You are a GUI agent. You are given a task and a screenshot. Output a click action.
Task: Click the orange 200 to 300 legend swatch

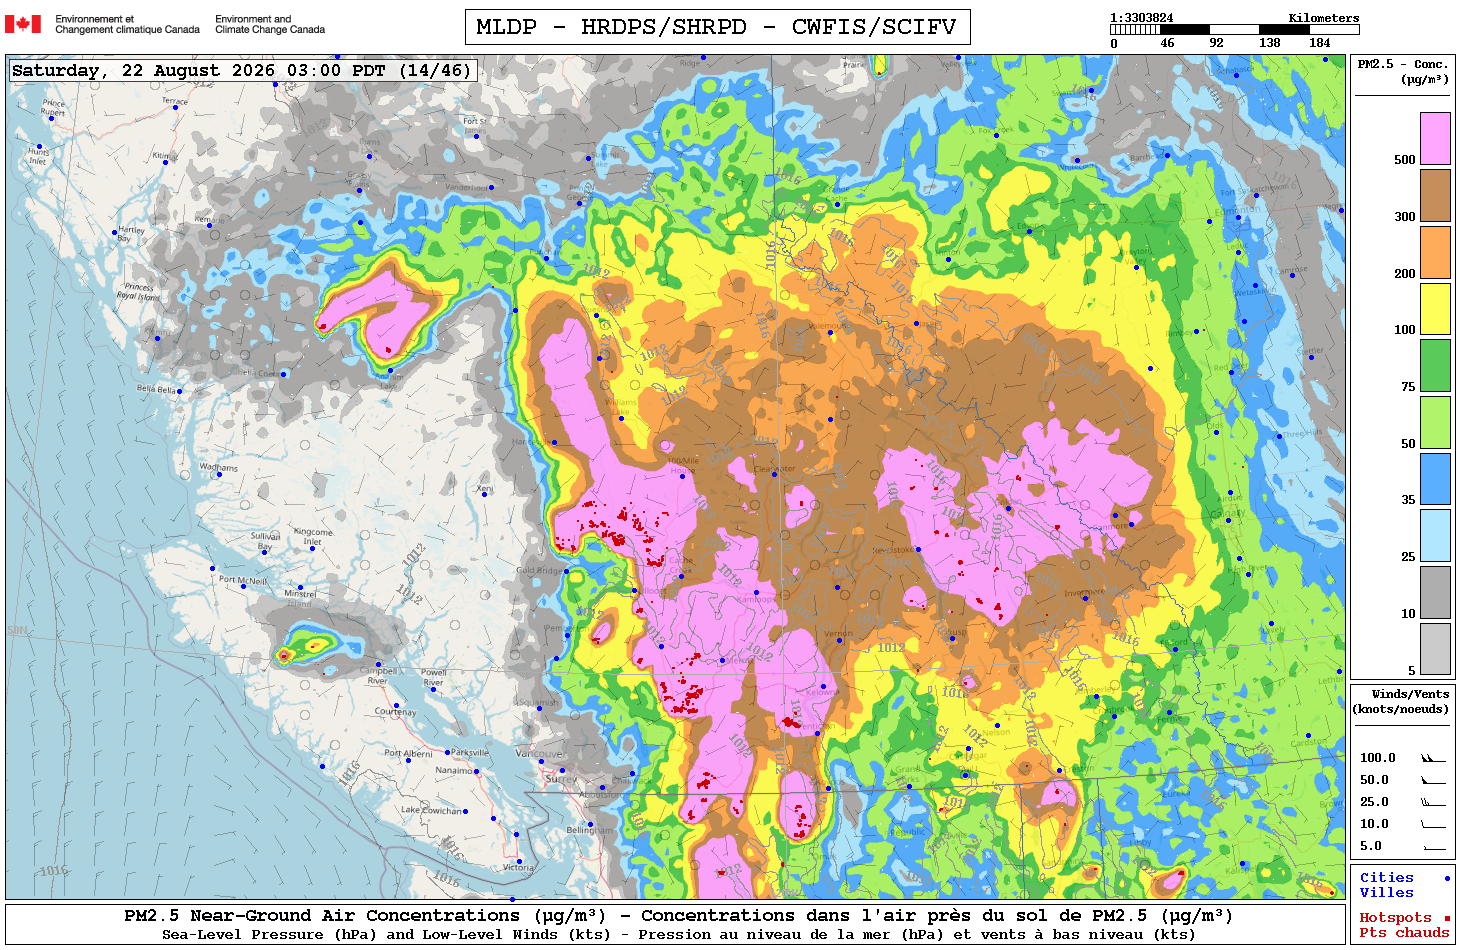1435,252
